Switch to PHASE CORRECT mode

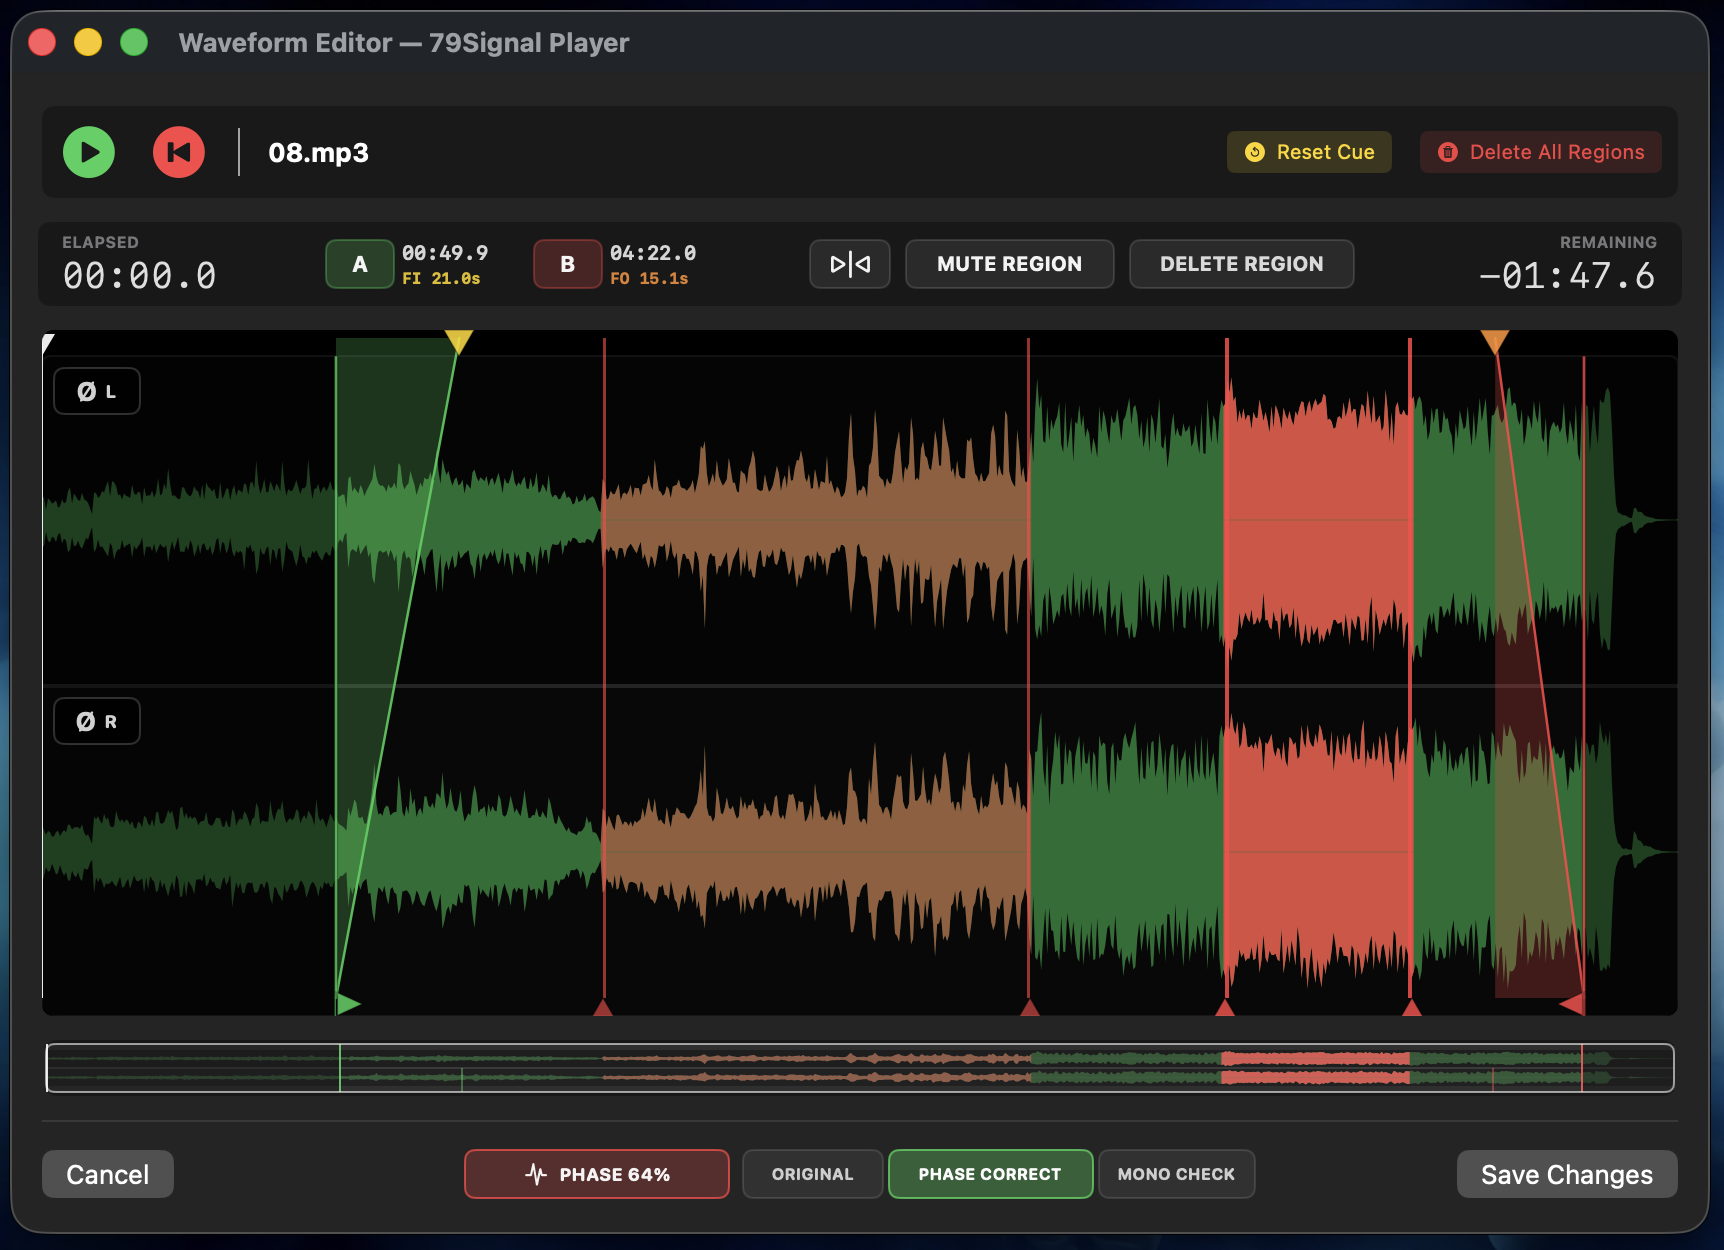point(990,1174)
